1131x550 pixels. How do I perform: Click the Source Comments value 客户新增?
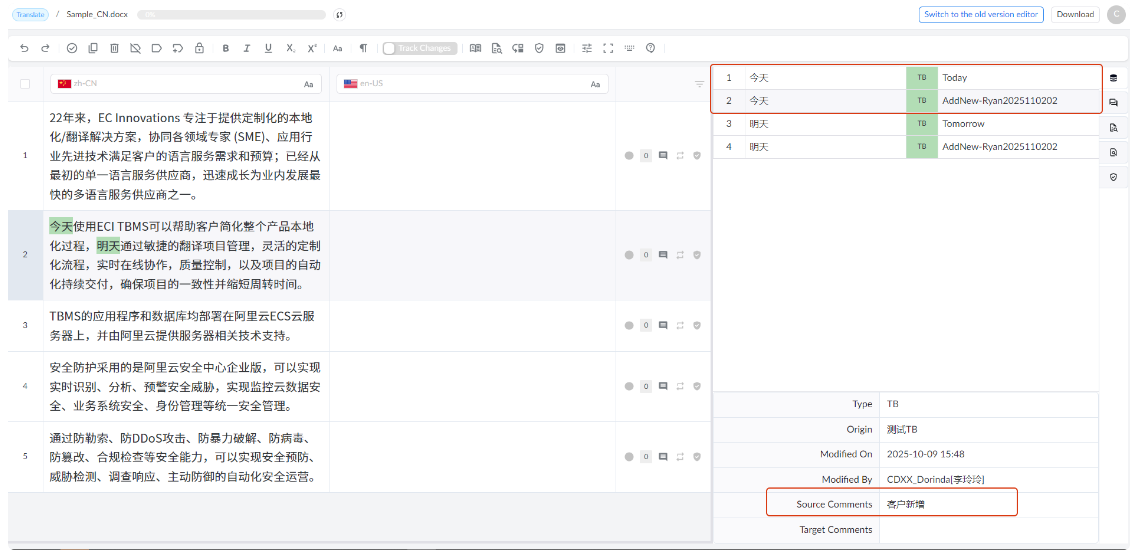point(906,505)
